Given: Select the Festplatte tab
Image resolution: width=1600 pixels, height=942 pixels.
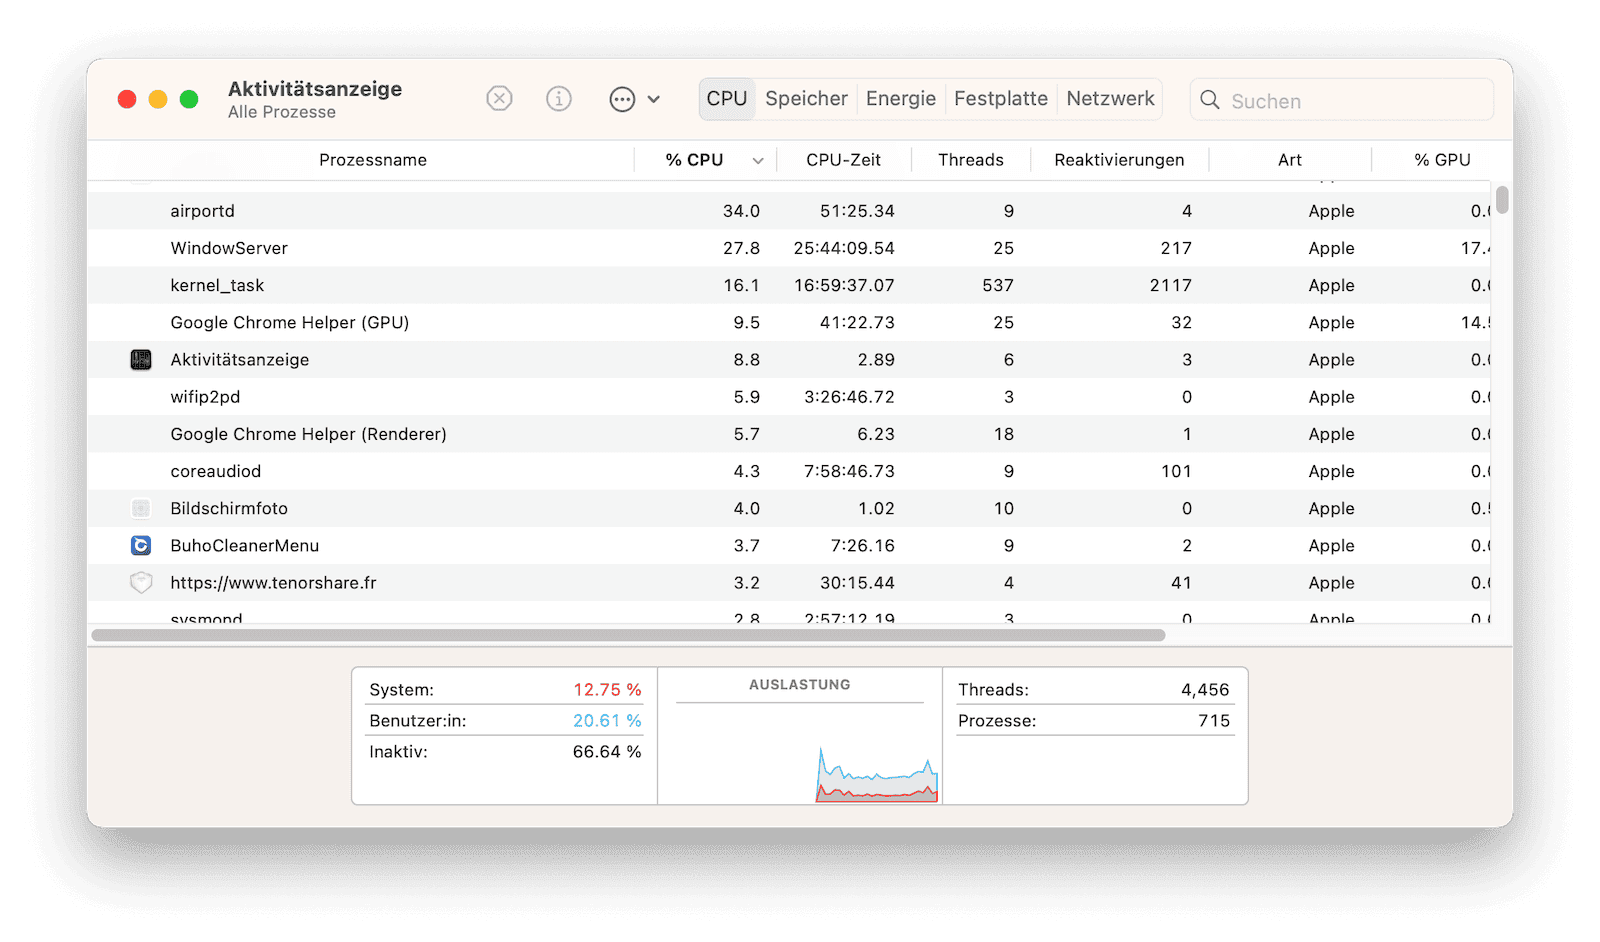Looking at the screenshot, I should [x=1001, y=99].
